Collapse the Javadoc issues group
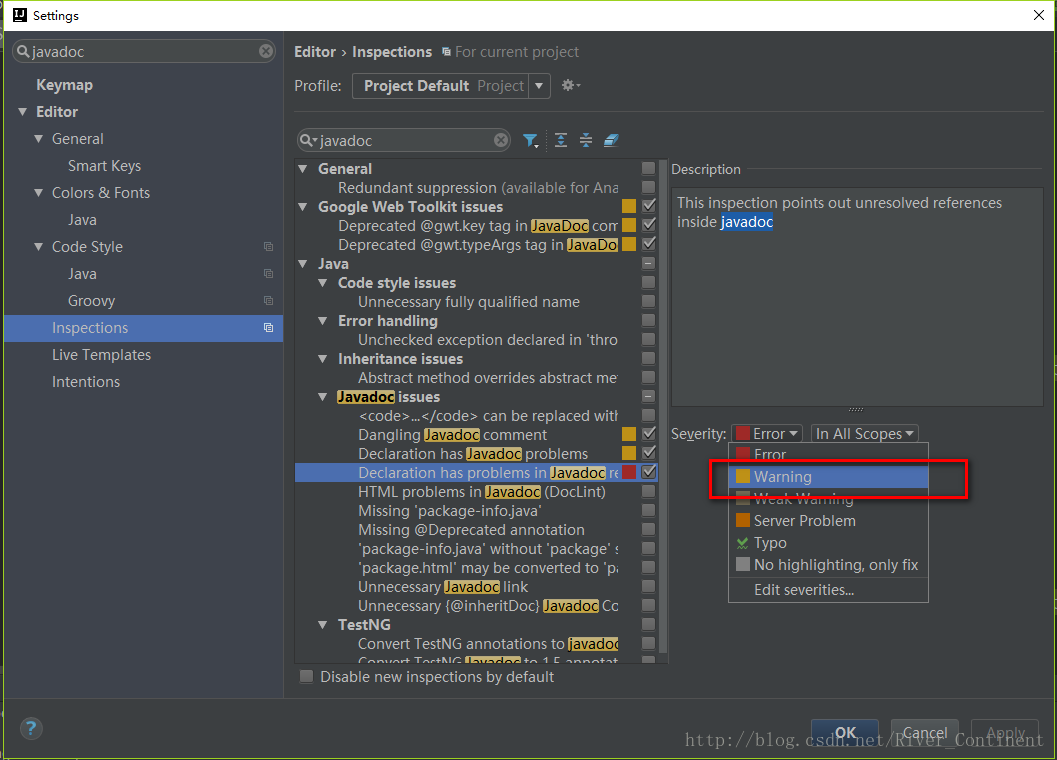 (323, 397)
